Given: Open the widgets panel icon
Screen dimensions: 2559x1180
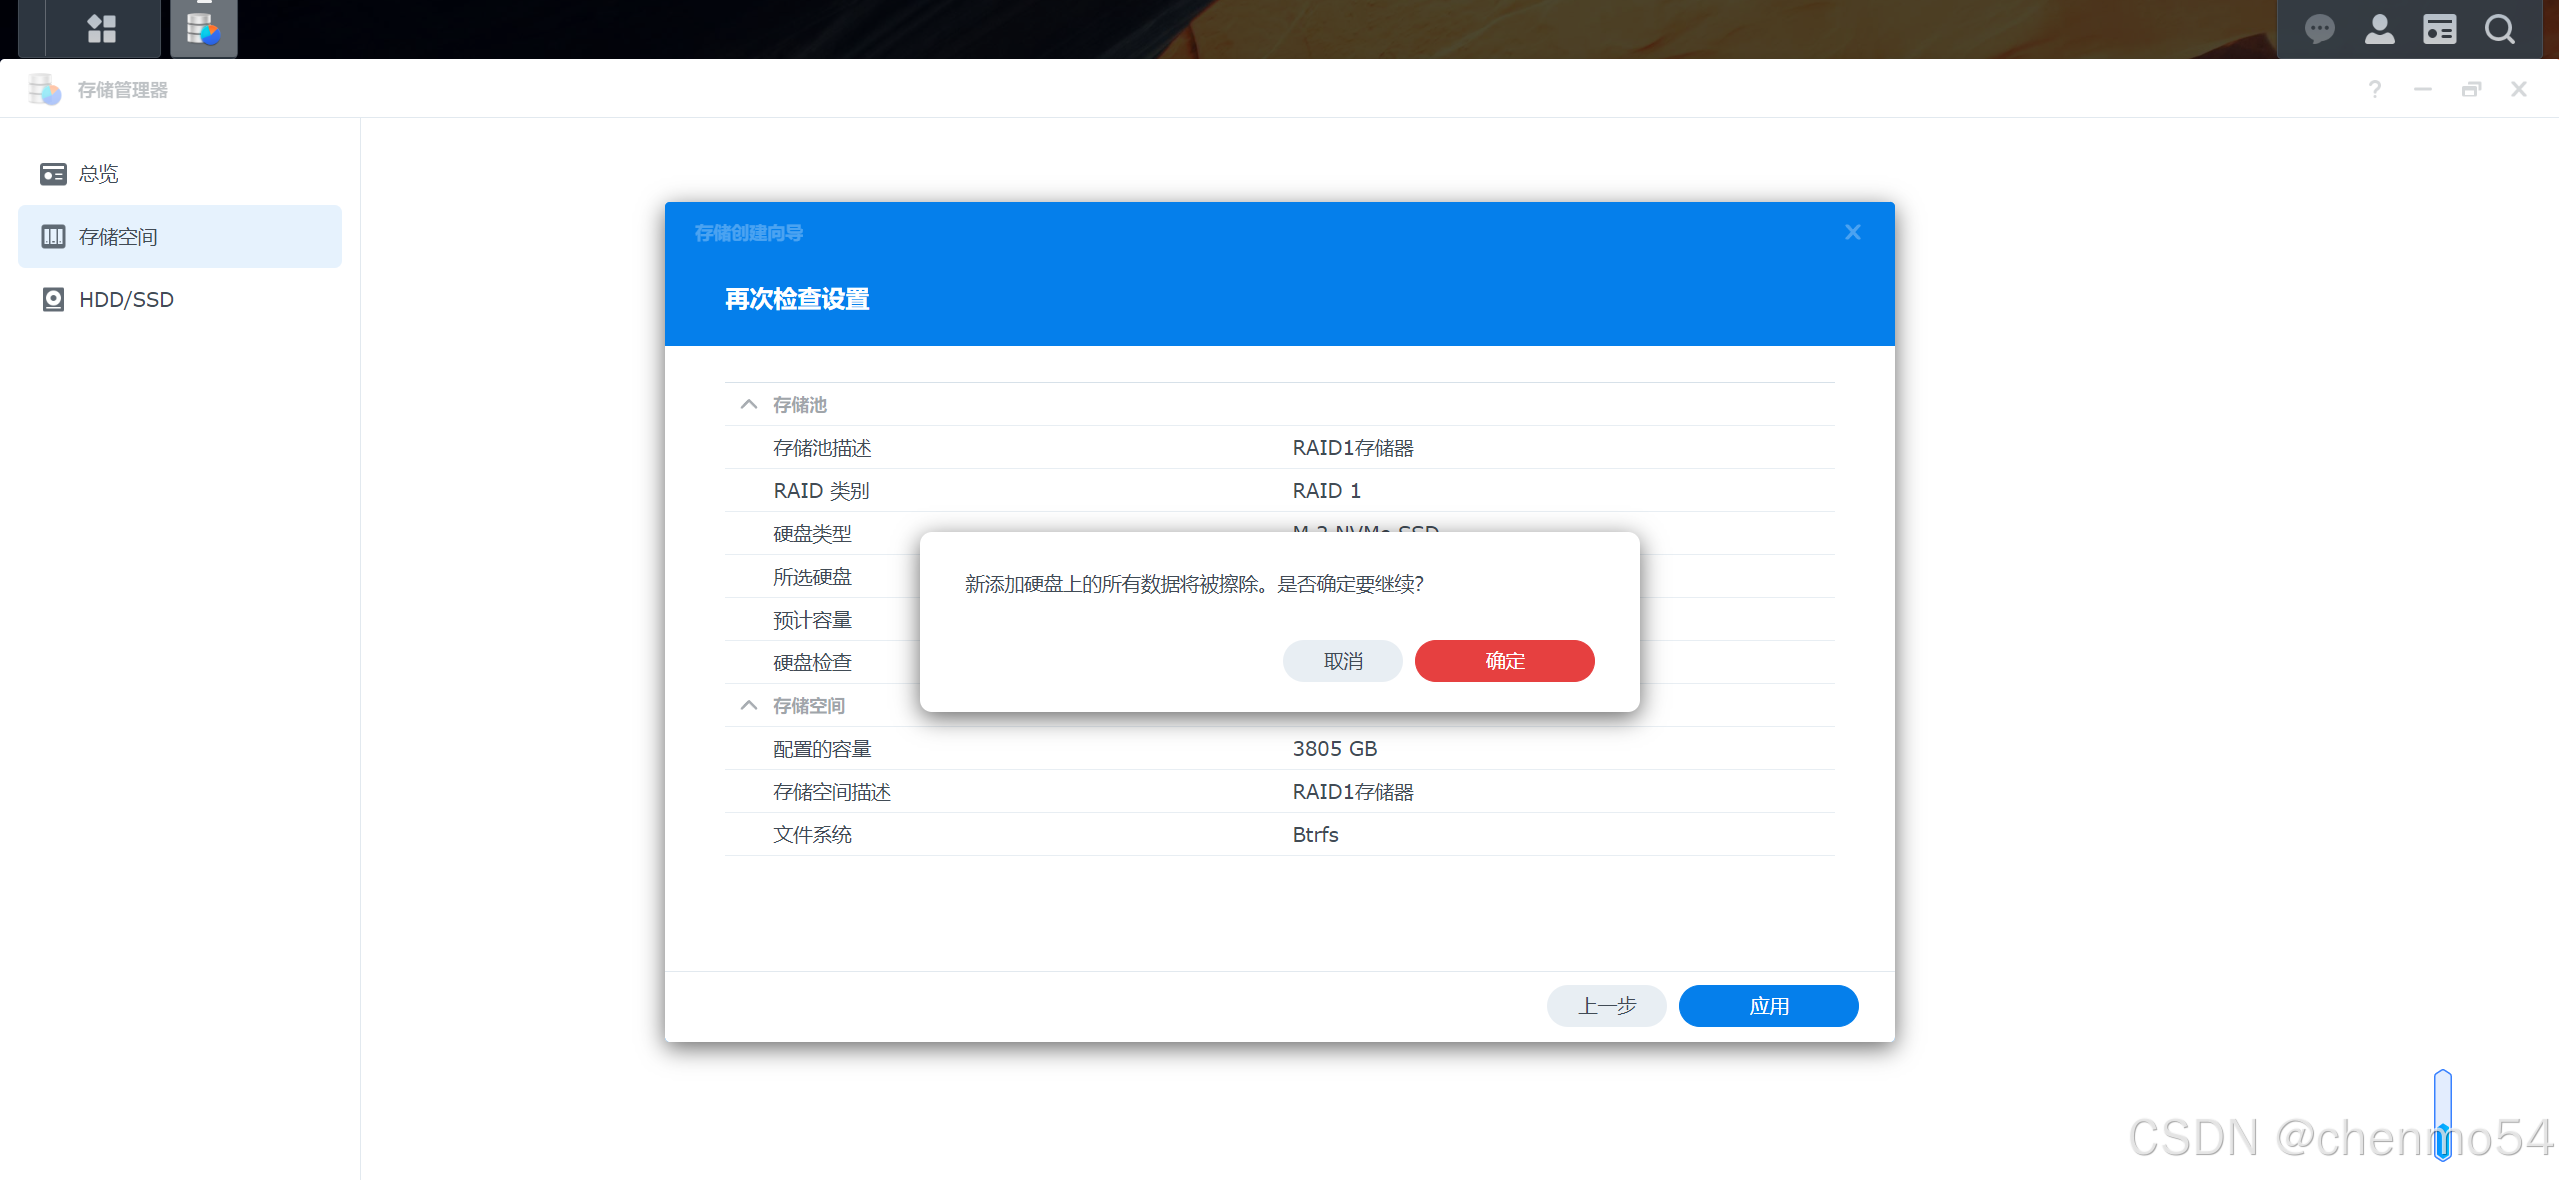Looking at the screenshot, I should (2439, 29).
